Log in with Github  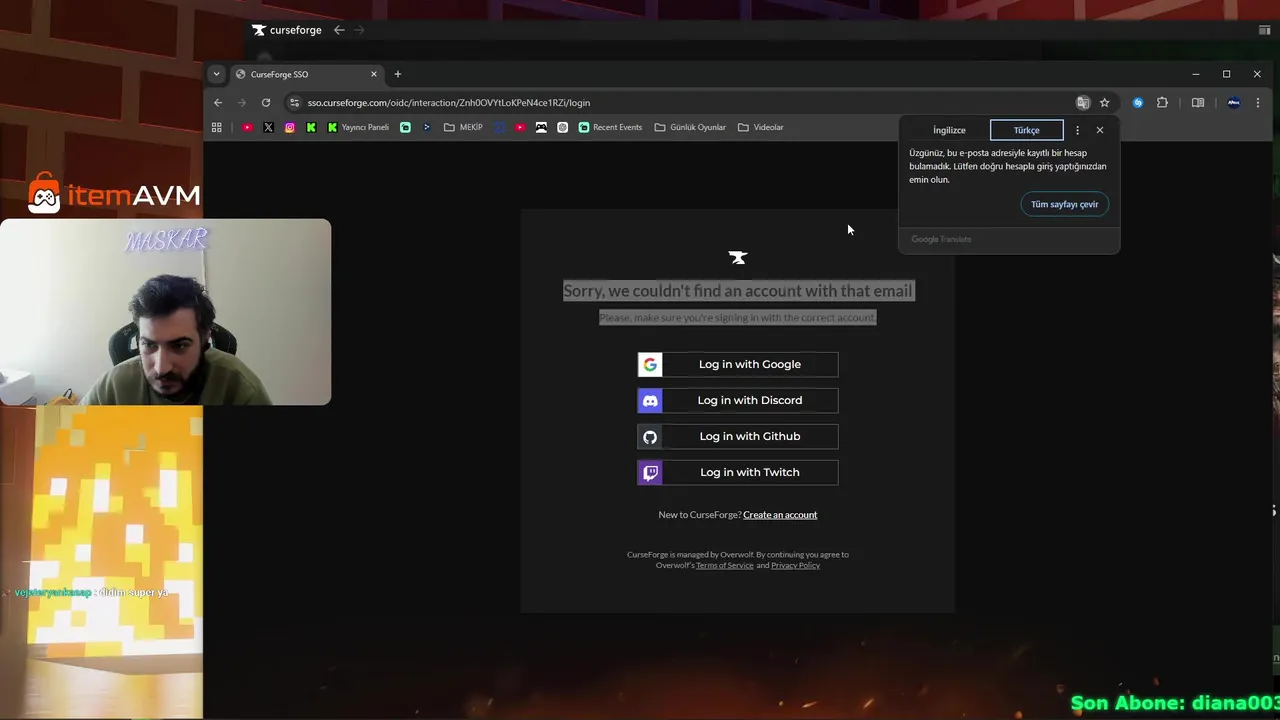click(x=738, y=437)
